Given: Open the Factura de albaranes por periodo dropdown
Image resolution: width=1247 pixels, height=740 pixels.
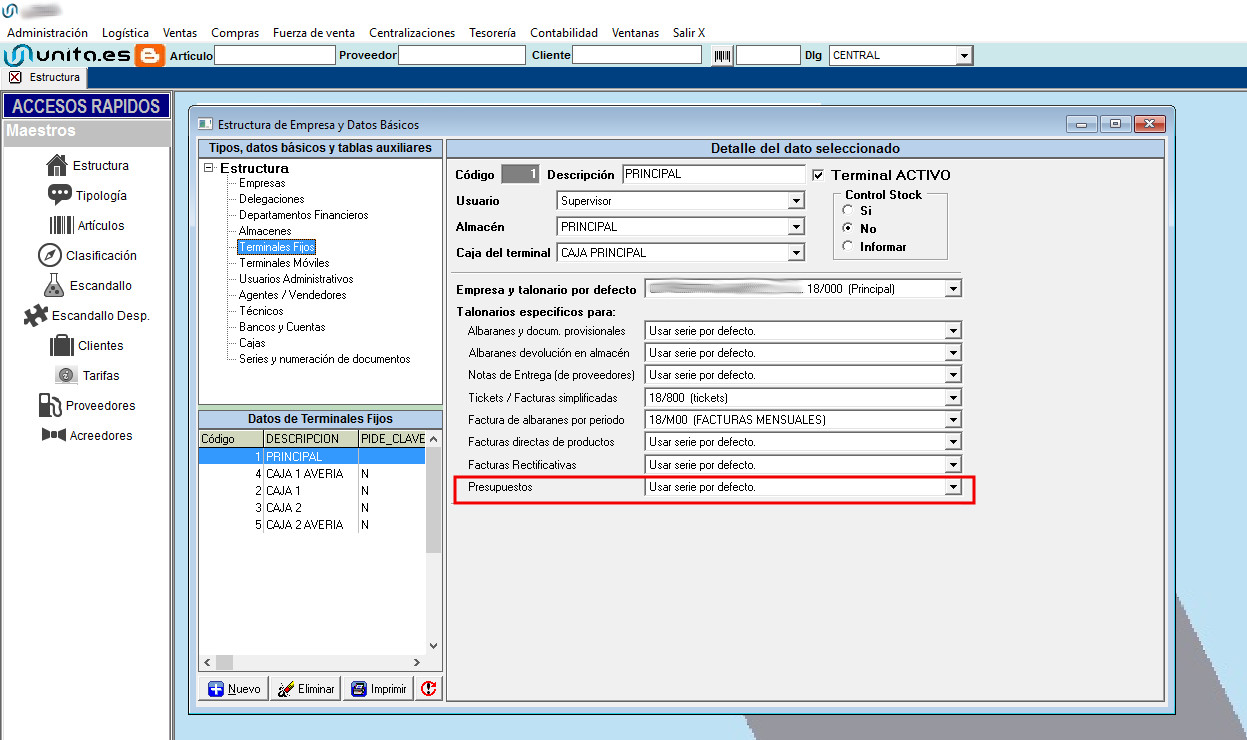Looking at the screenshot, I should pos(953,420).
